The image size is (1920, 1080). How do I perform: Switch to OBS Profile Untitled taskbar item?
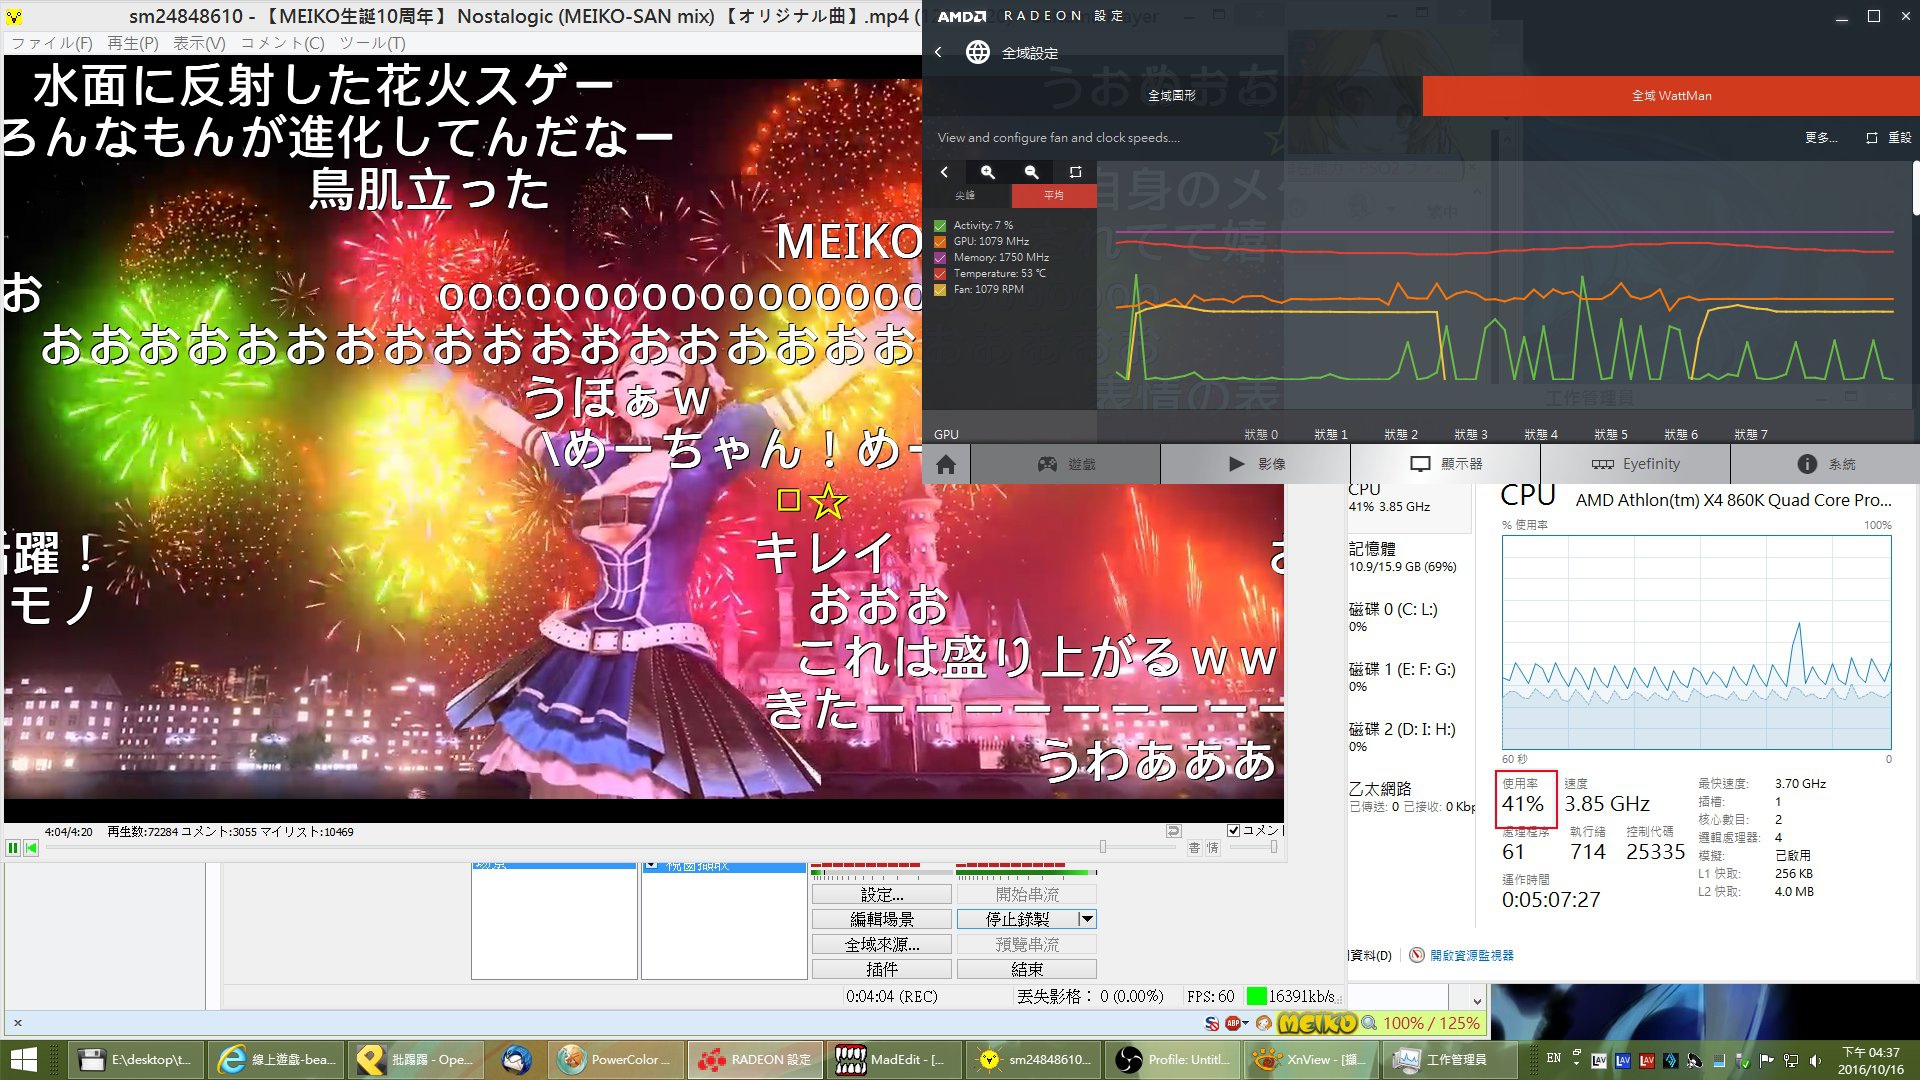1173,1060
